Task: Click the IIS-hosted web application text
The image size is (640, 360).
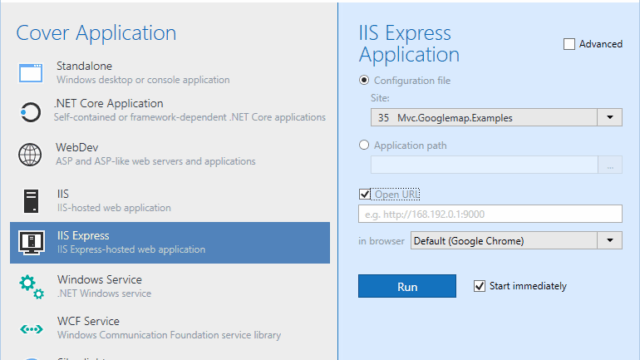Action: coord(114,208)
